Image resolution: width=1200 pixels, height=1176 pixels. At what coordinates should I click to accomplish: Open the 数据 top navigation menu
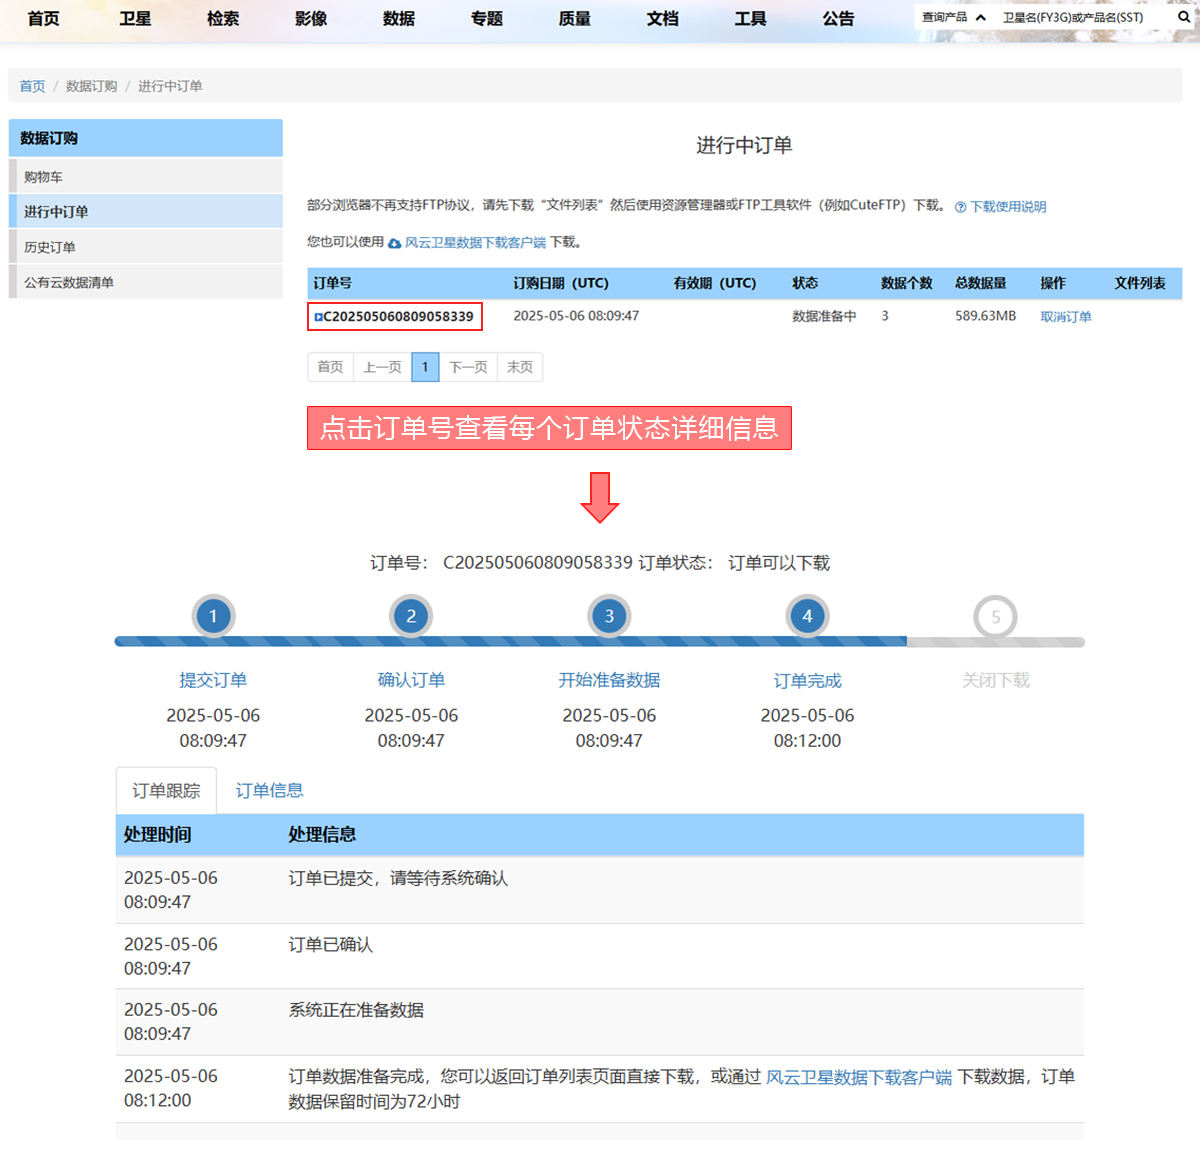(398, 19)
